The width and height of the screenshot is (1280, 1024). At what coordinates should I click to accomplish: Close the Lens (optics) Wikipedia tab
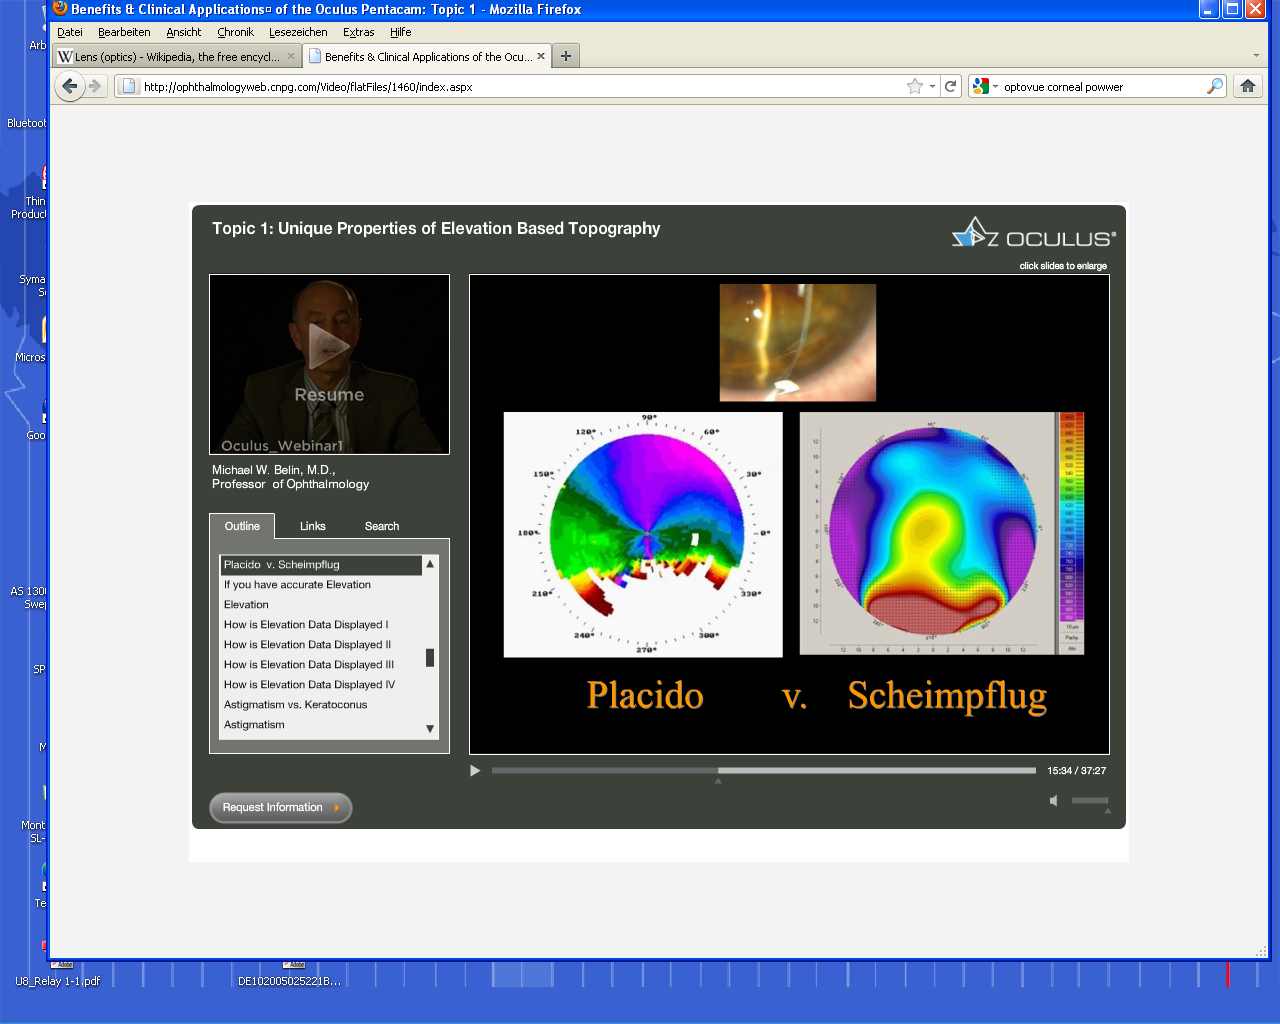[x=291, y=56]
